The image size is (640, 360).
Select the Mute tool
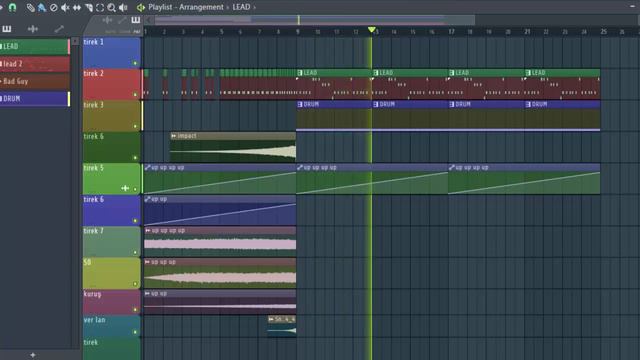coord(65,7)
